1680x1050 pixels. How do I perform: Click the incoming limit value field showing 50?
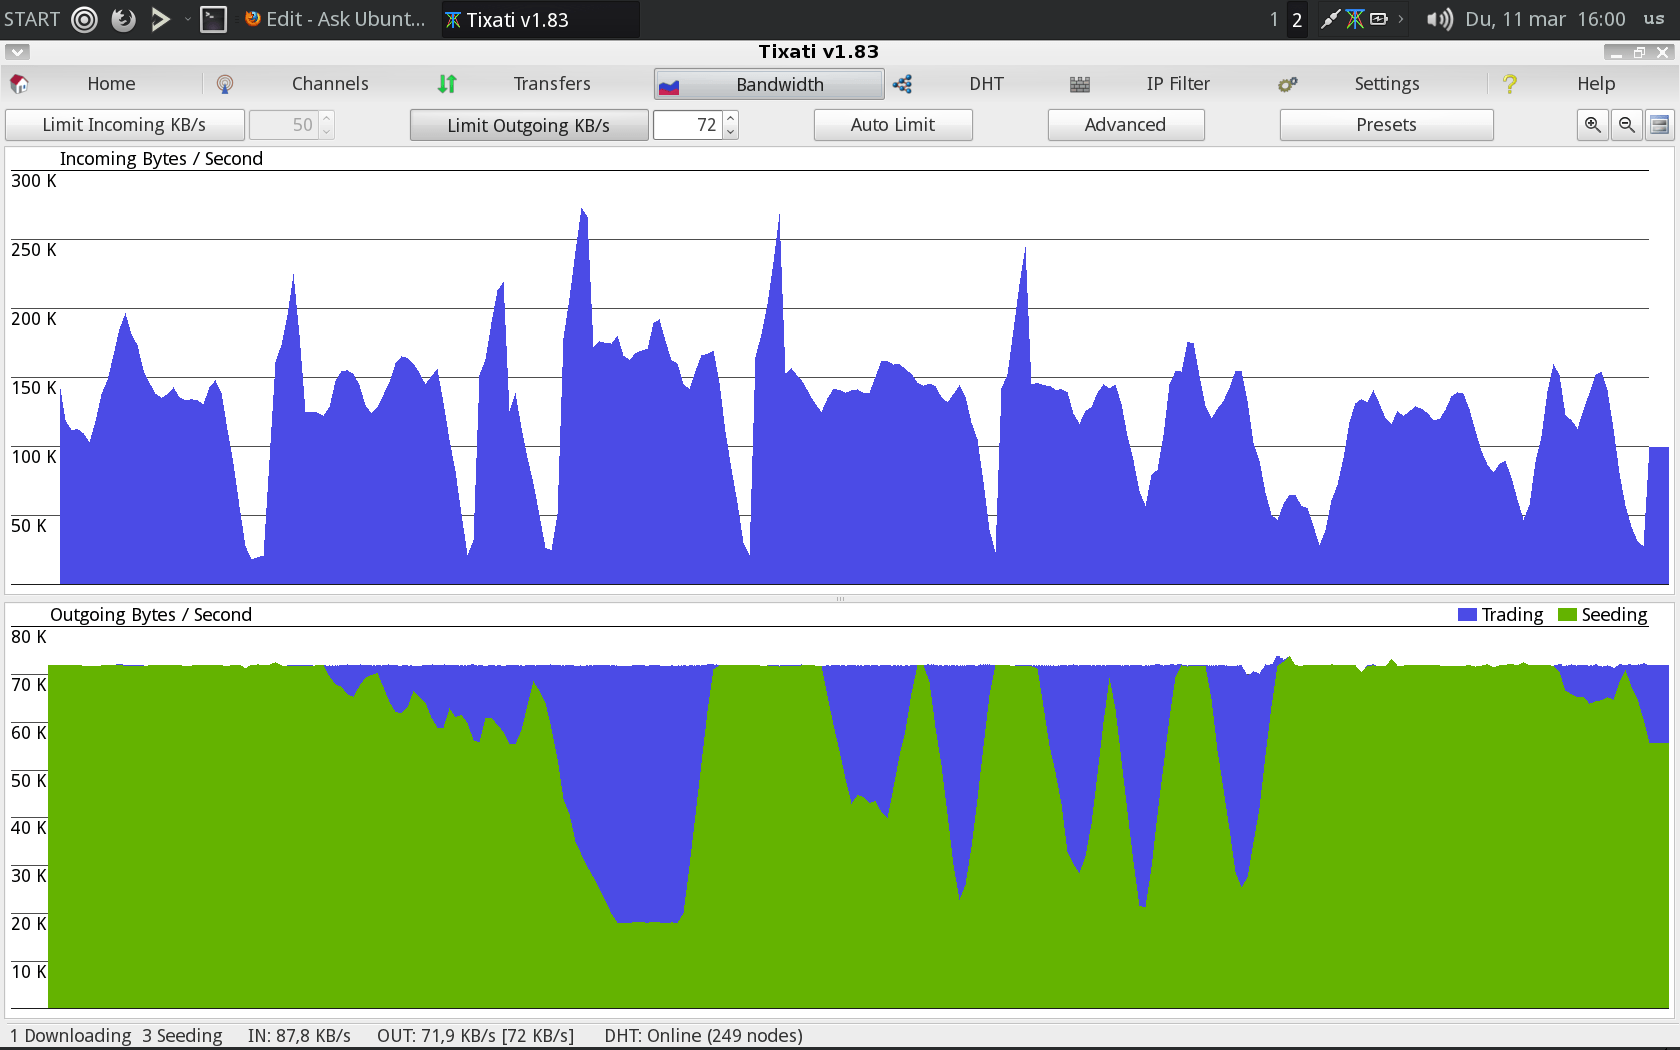284,125
